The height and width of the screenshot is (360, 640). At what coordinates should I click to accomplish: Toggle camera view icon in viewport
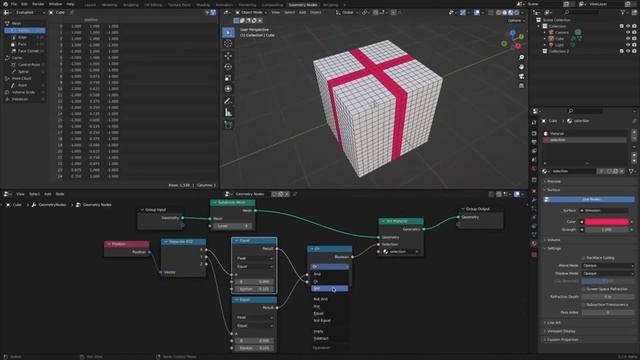(x=521, y=76)
